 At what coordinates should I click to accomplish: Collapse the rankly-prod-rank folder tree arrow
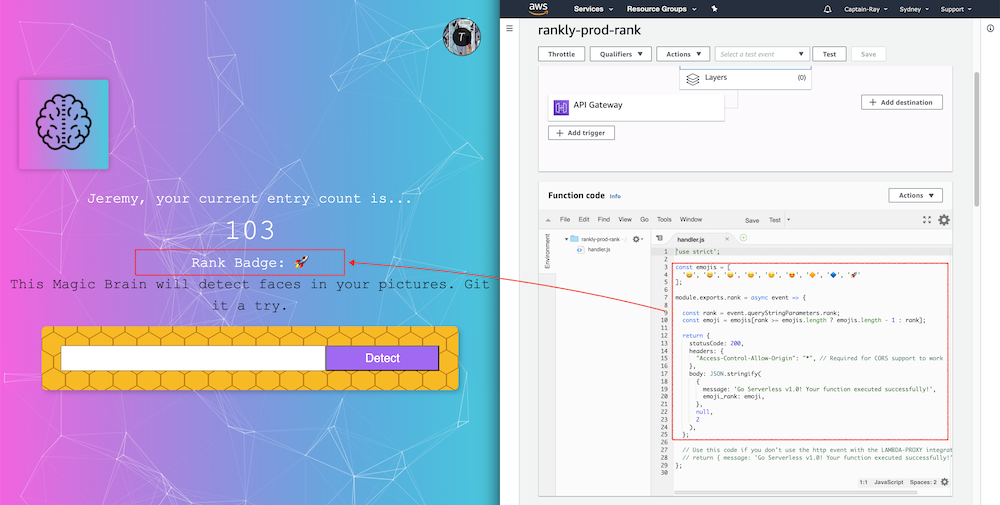tap(566, 239)
